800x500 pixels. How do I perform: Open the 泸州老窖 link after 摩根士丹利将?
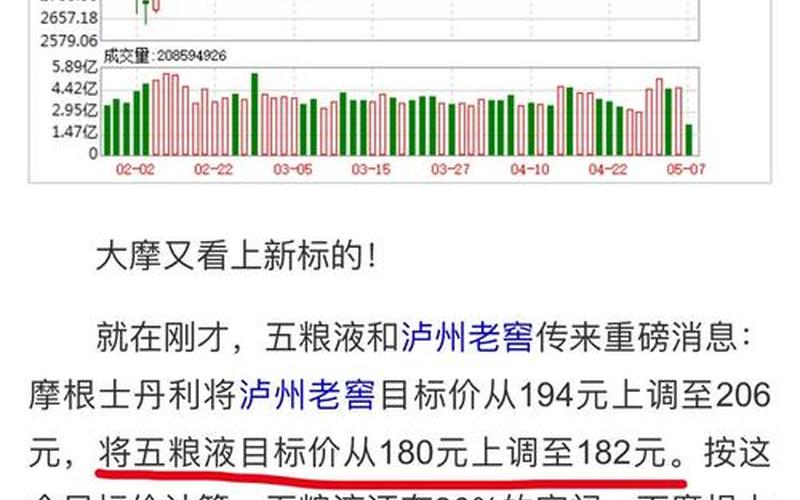click(x=307, y=395)
